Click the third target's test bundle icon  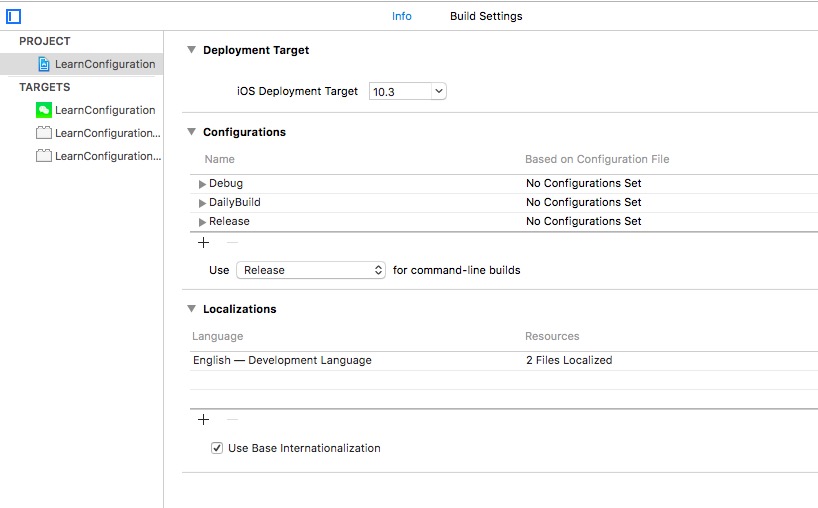point(44,156)
